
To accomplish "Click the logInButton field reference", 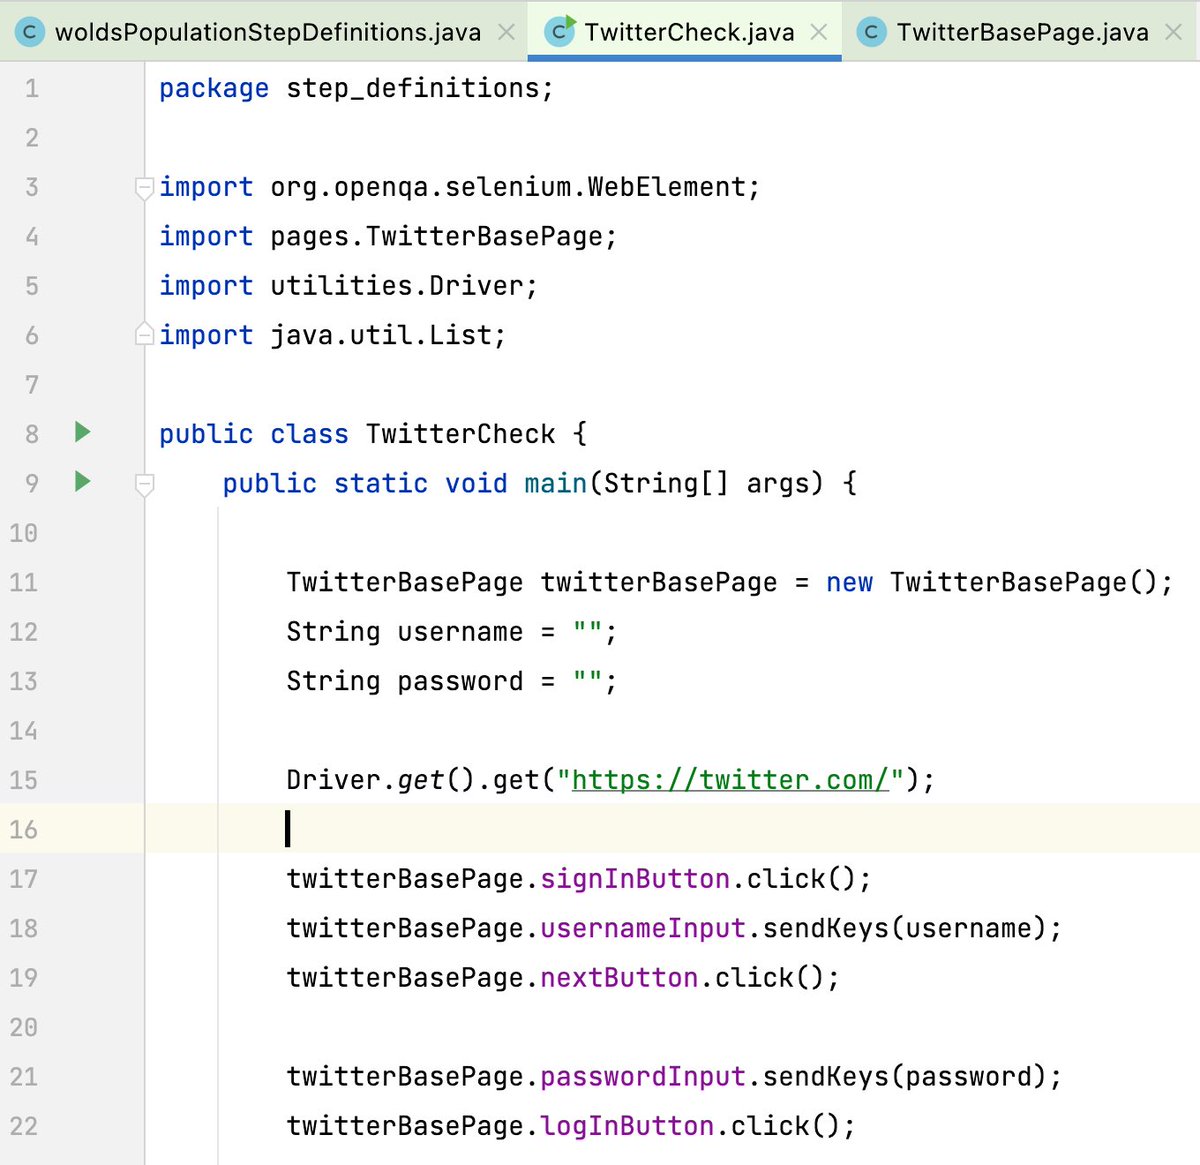I will (626, 1126).
